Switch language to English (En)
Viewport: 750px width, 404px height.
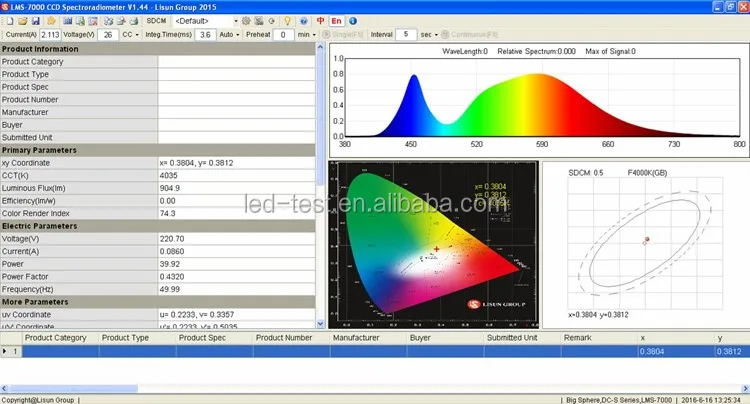point(336,21)
